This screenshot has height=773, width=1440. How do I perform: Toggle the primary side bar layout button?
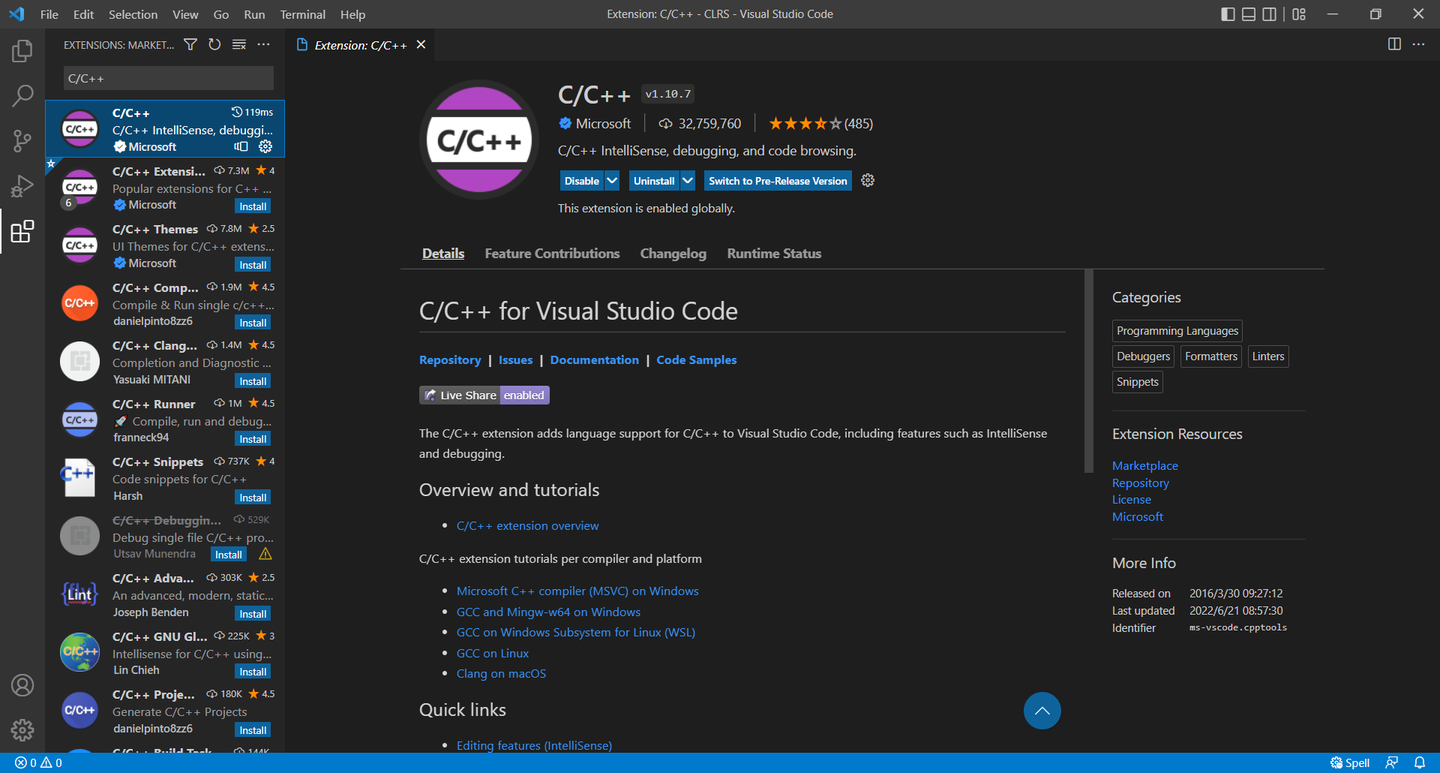[1228, 14]
